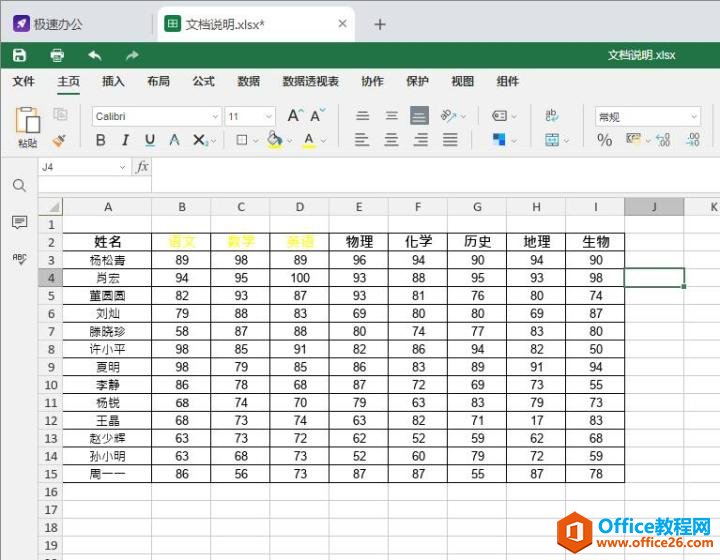The width and height of the screenshot is (720, 560).
Task: Toggle bold formatting
Action: pos(101,140)
